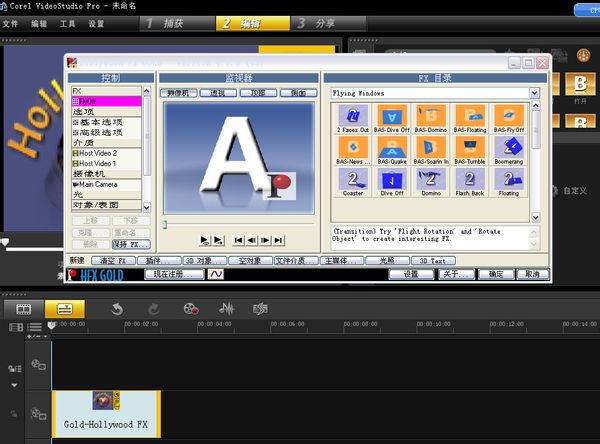Click scroll-down arrow in the control list
Screen dimensions: 600x444
[147, 207]
